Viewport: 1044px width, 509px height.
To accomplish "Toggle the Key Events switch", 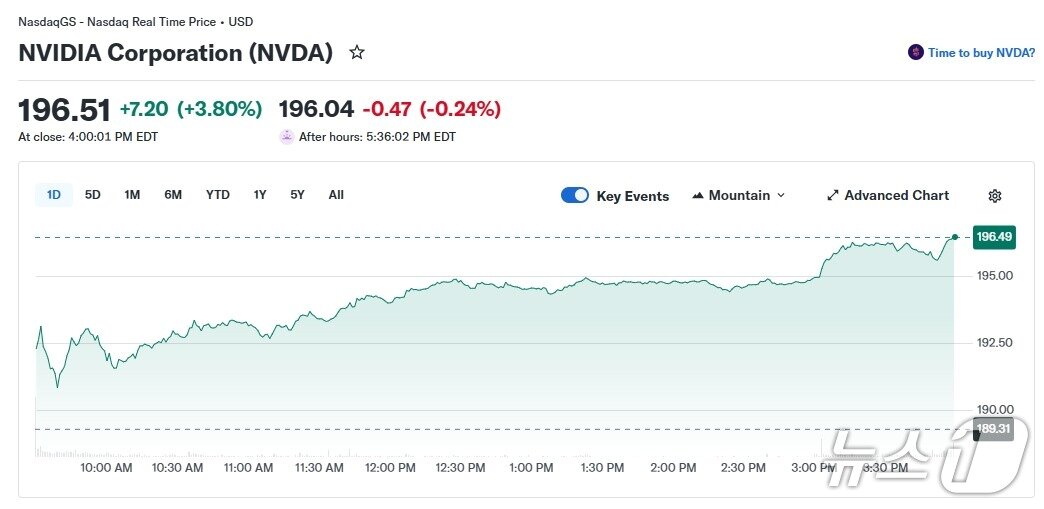I will [575, 195].
